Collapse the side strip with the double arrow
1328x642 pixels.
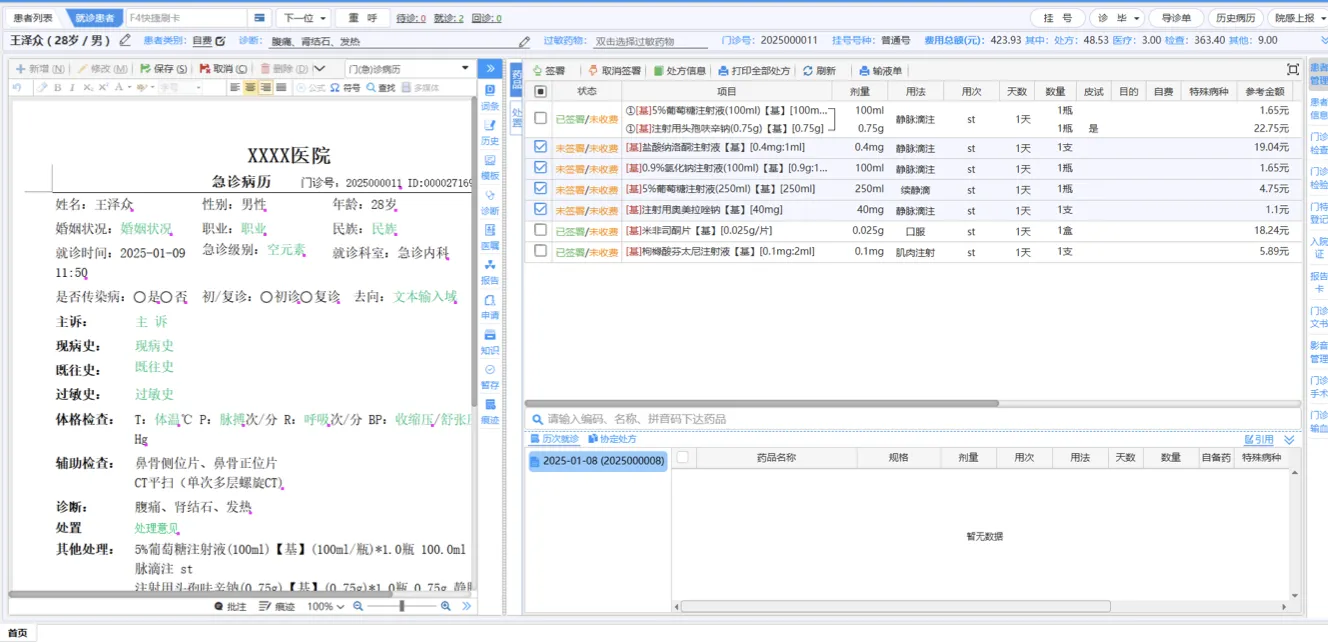pyautogui.click(x=489, y=69)
